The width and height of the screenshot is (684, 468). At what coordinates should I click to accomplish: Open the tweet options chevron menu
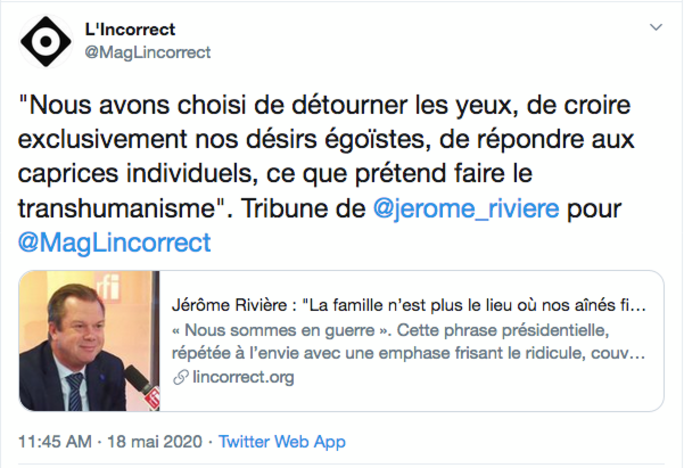(x=655, y=26)
